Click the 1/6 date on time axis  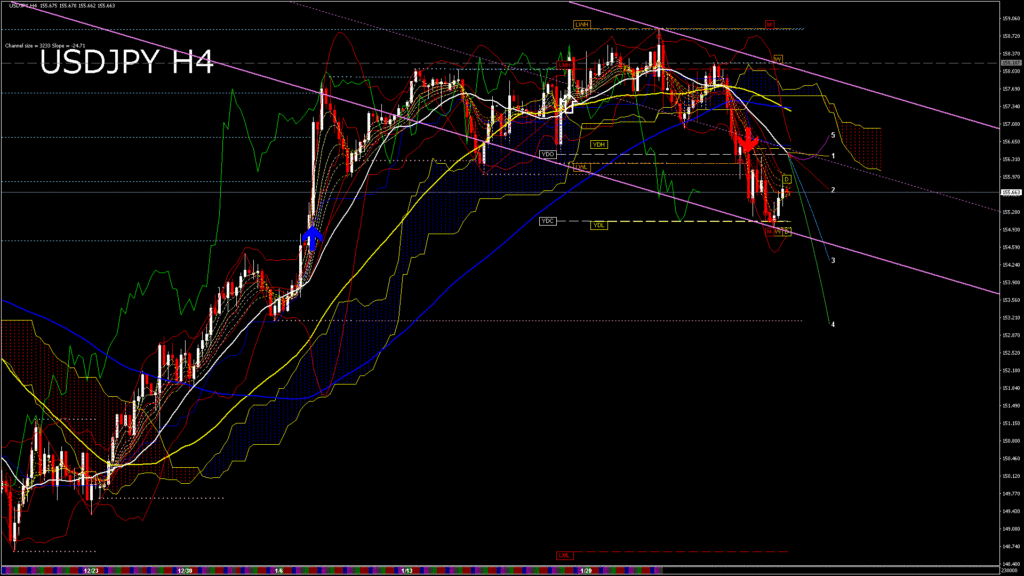coord(279,570)
